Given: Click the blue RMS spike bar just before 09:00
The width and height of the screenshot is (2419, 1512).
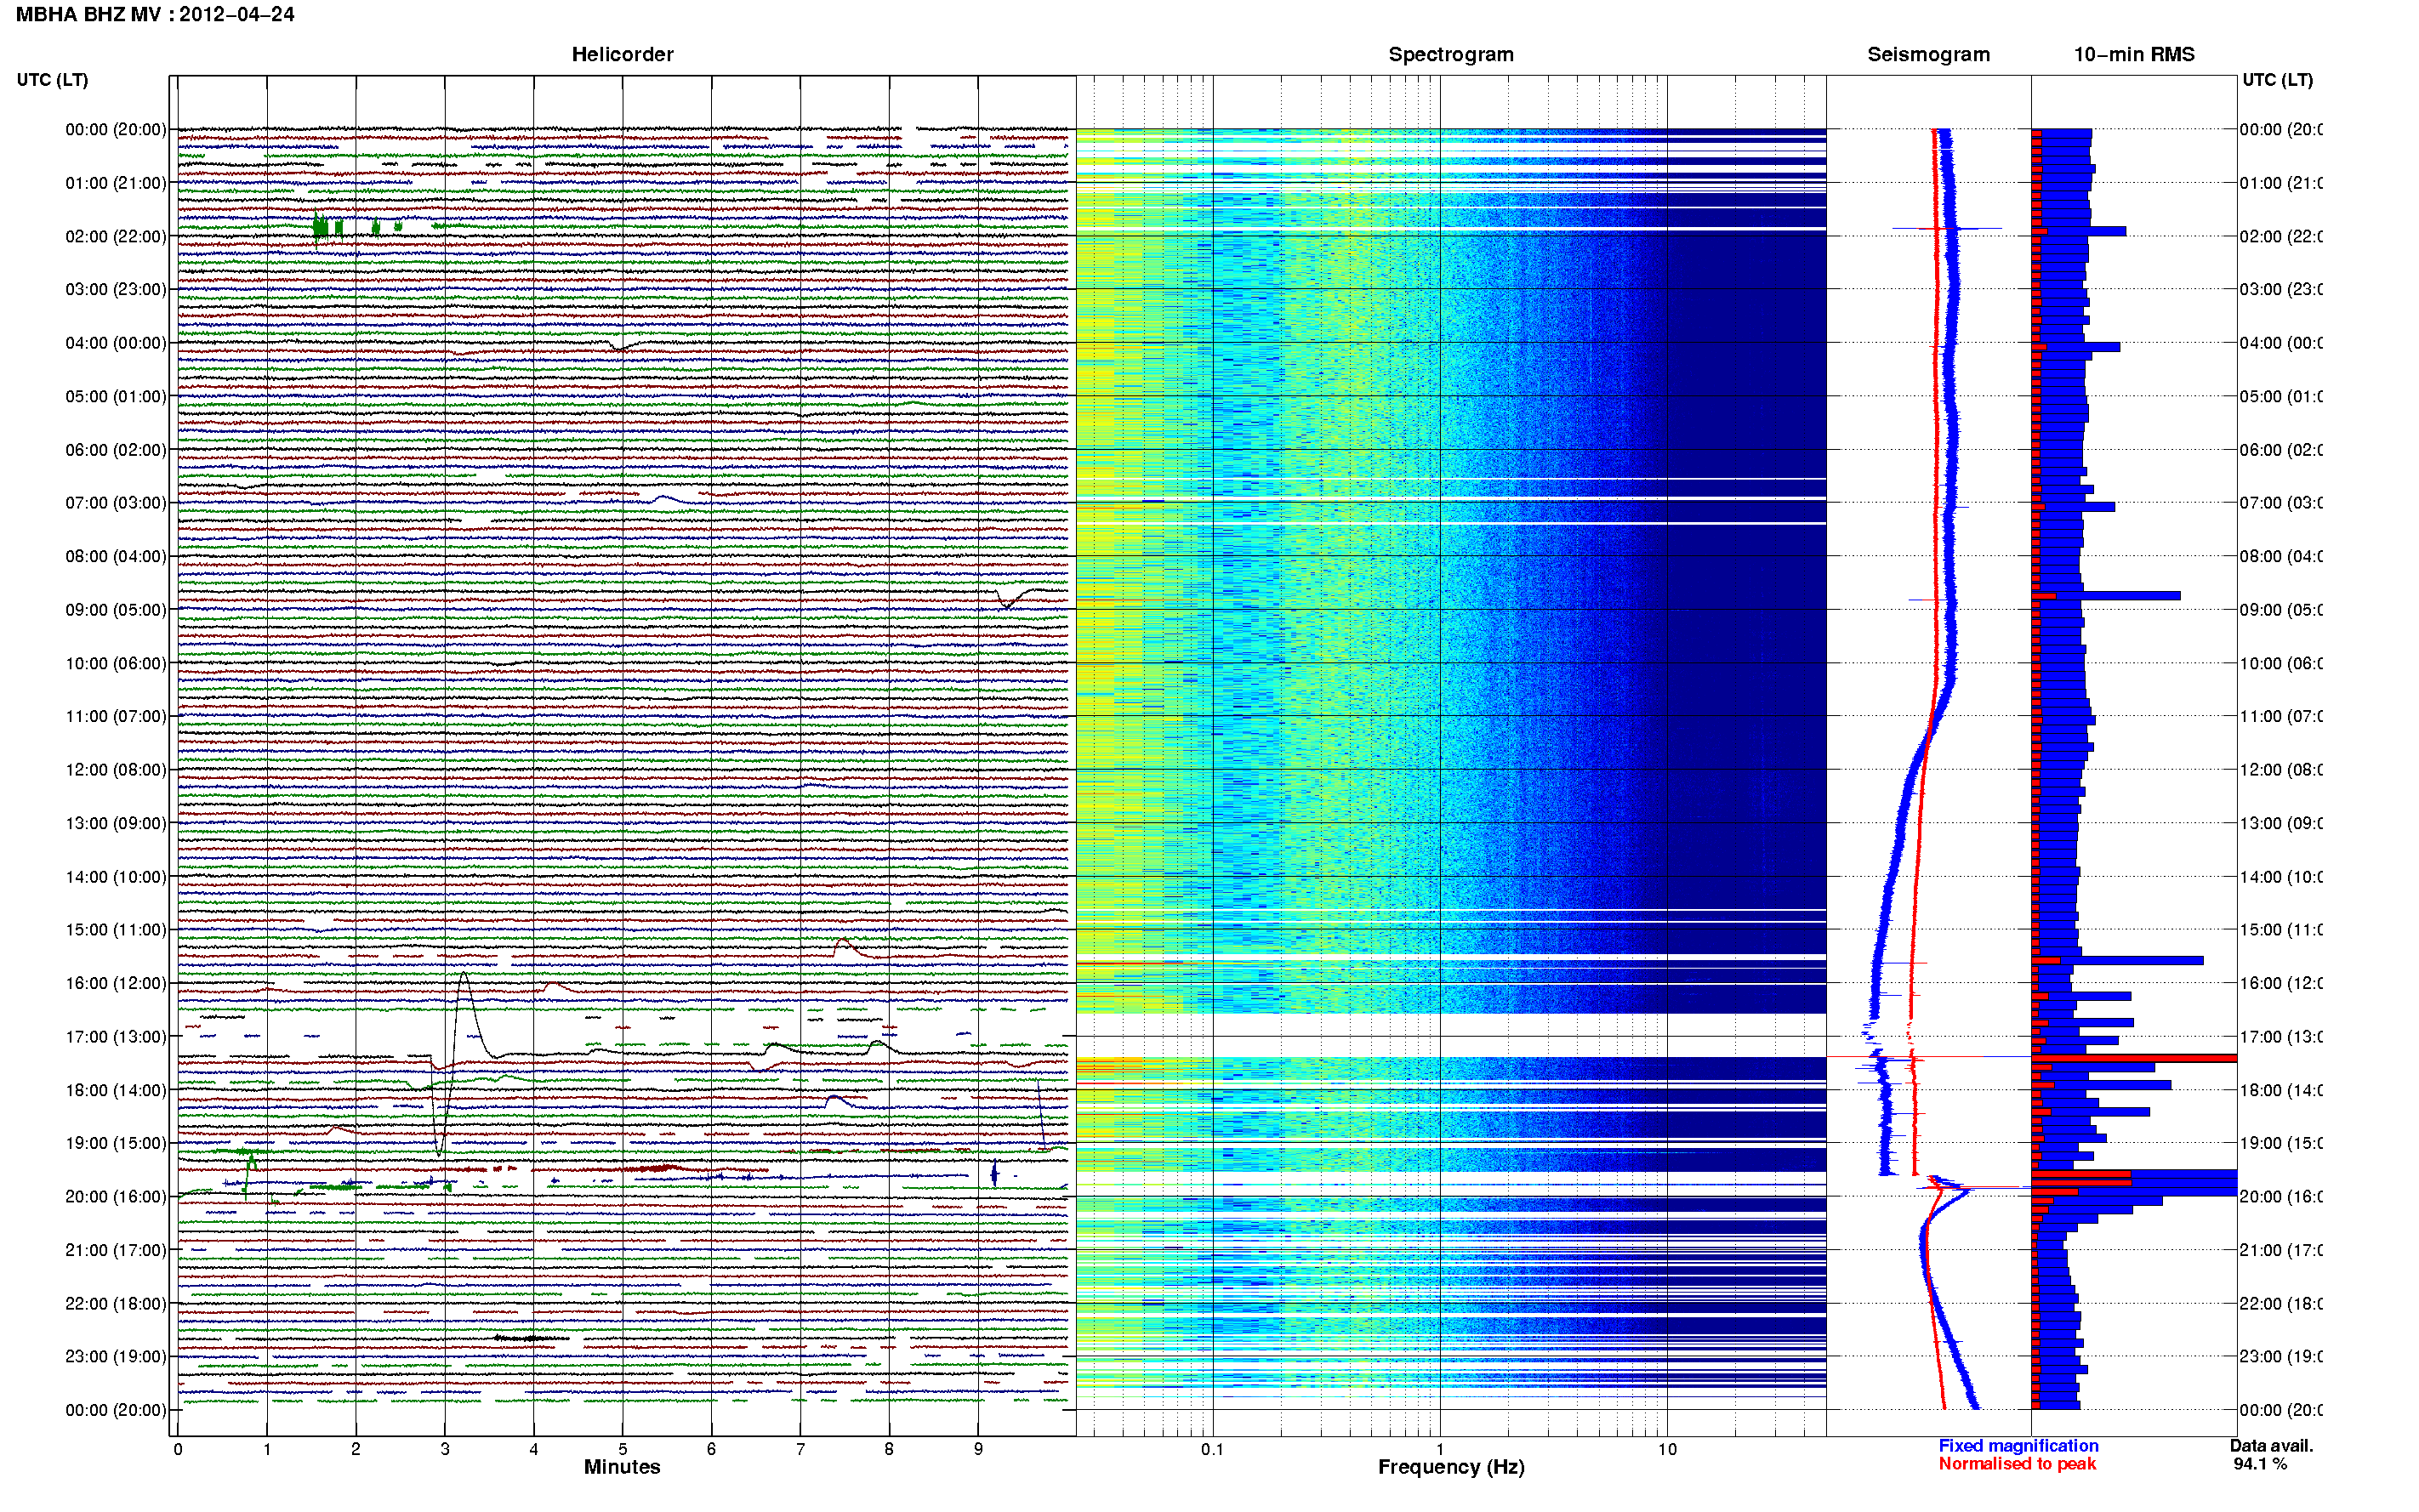Looking at the screenshot, I should coord(2105,596).
